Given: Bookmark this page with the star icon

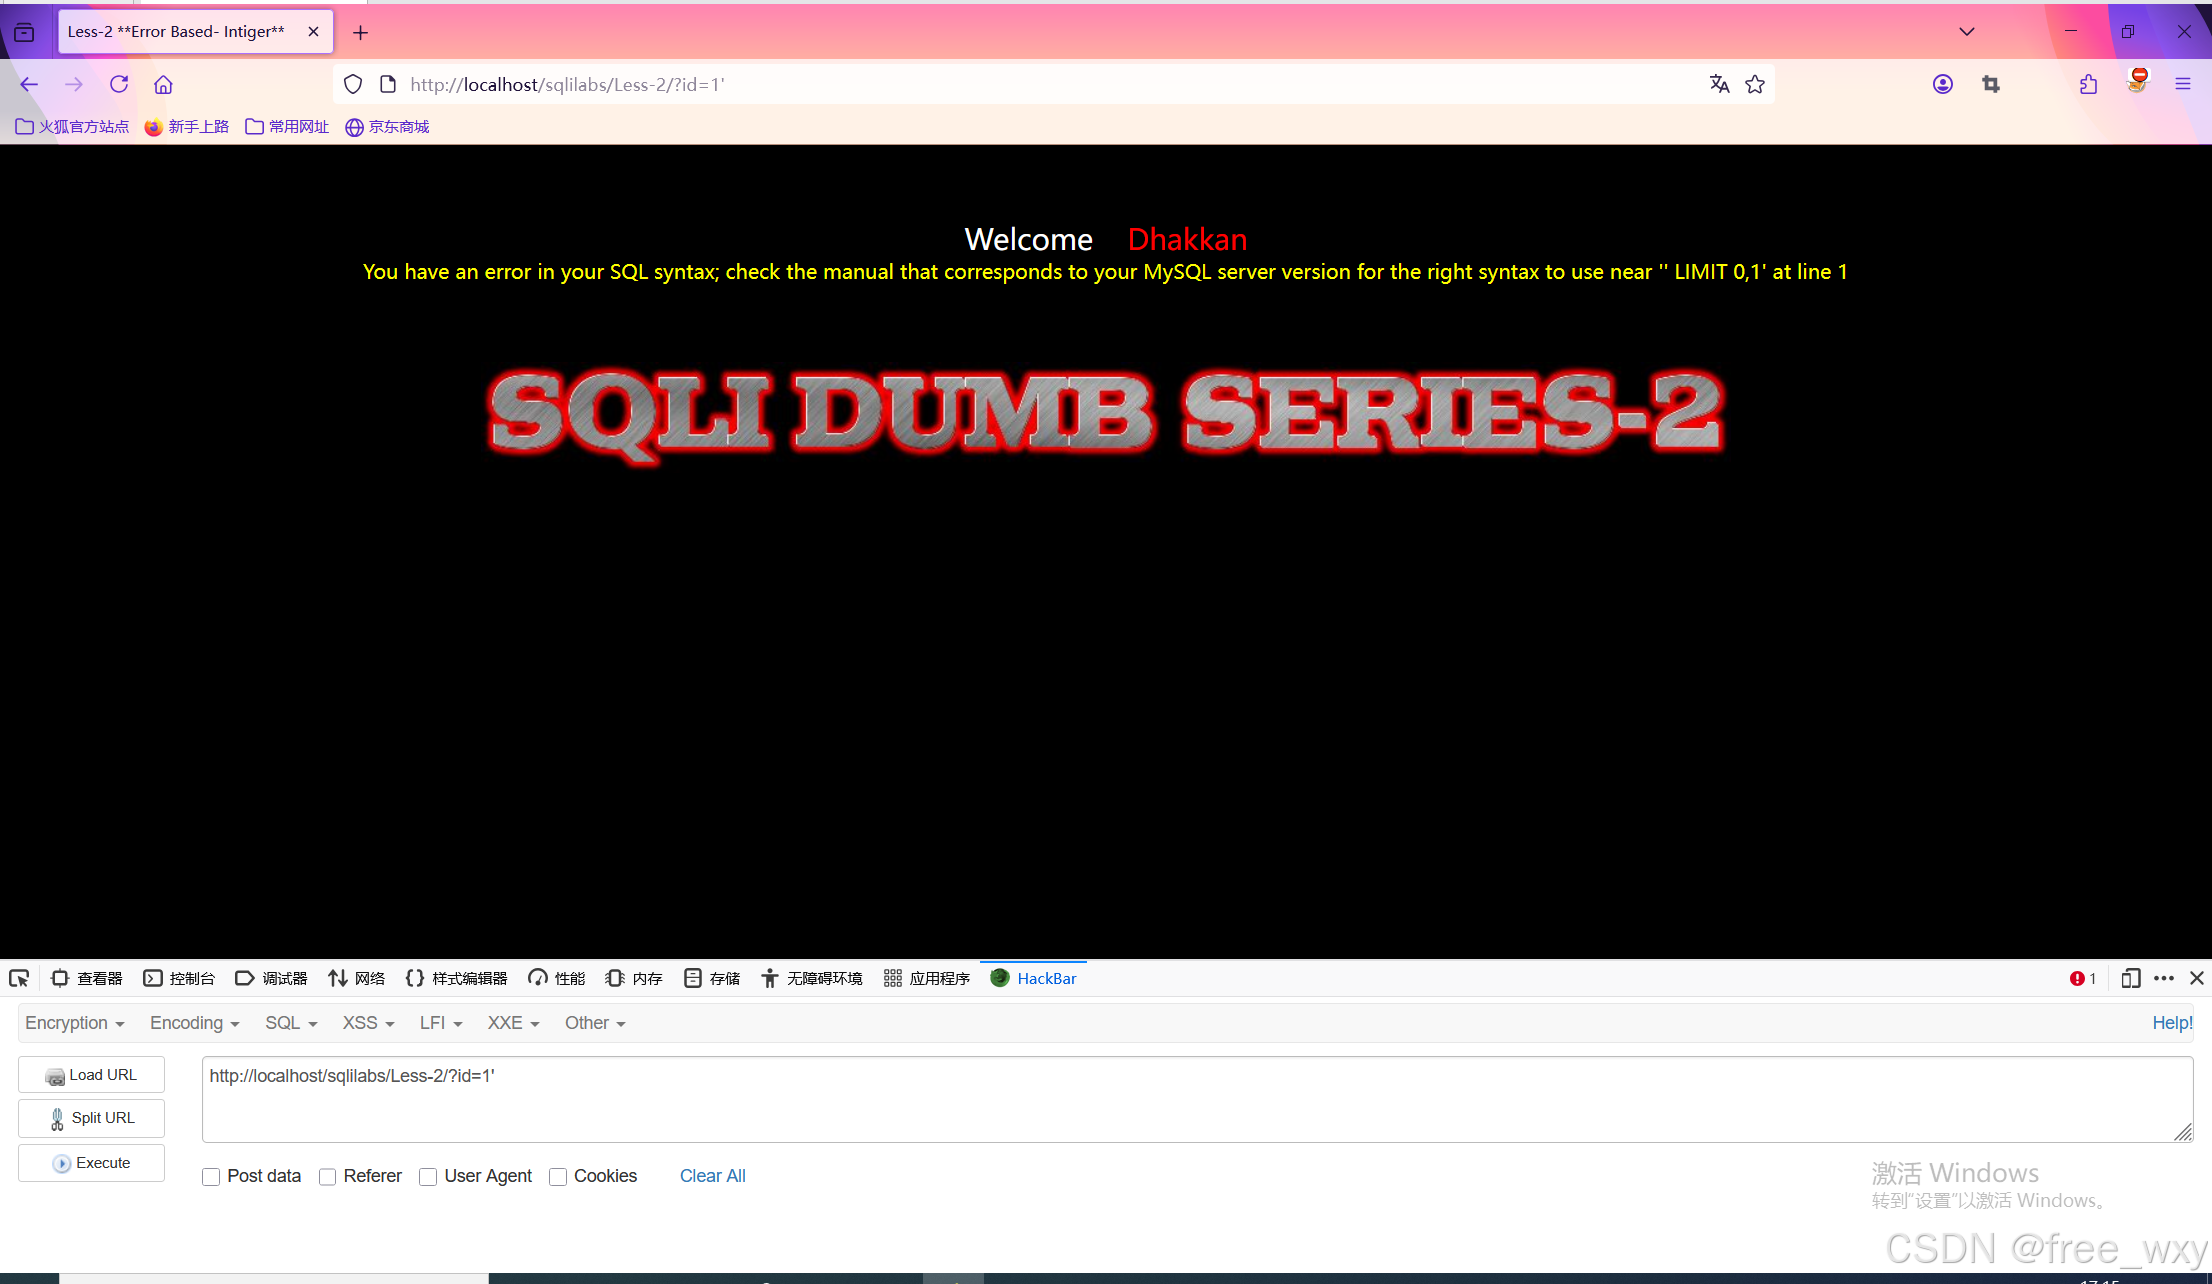Looking at the screenshot, I should (1755, 85).
